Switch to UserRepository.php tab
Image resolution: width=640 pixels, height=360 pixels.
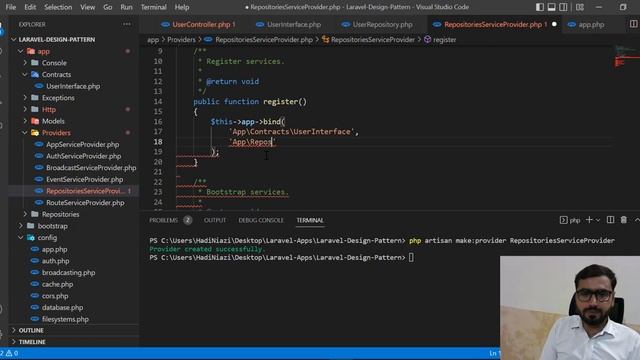pos(377,24)
